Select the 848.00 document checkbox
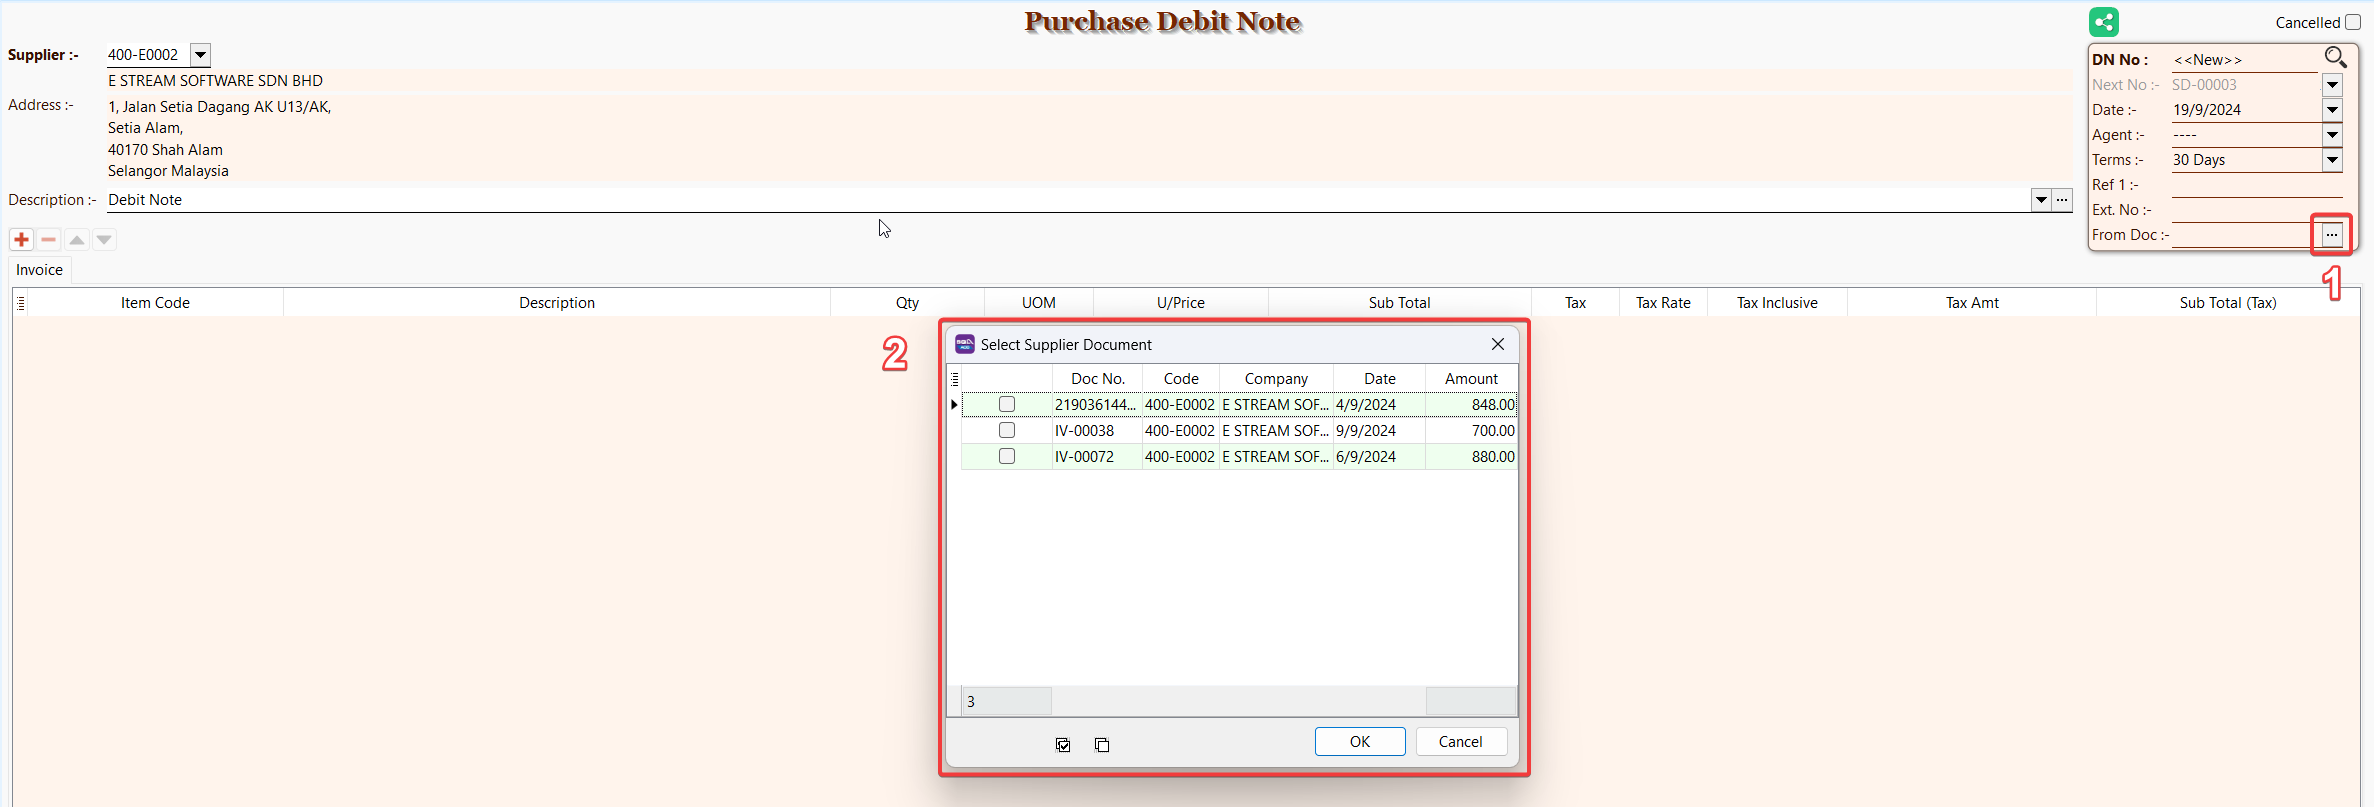This screenshot has height=807, width=2374. point(1007,404)
